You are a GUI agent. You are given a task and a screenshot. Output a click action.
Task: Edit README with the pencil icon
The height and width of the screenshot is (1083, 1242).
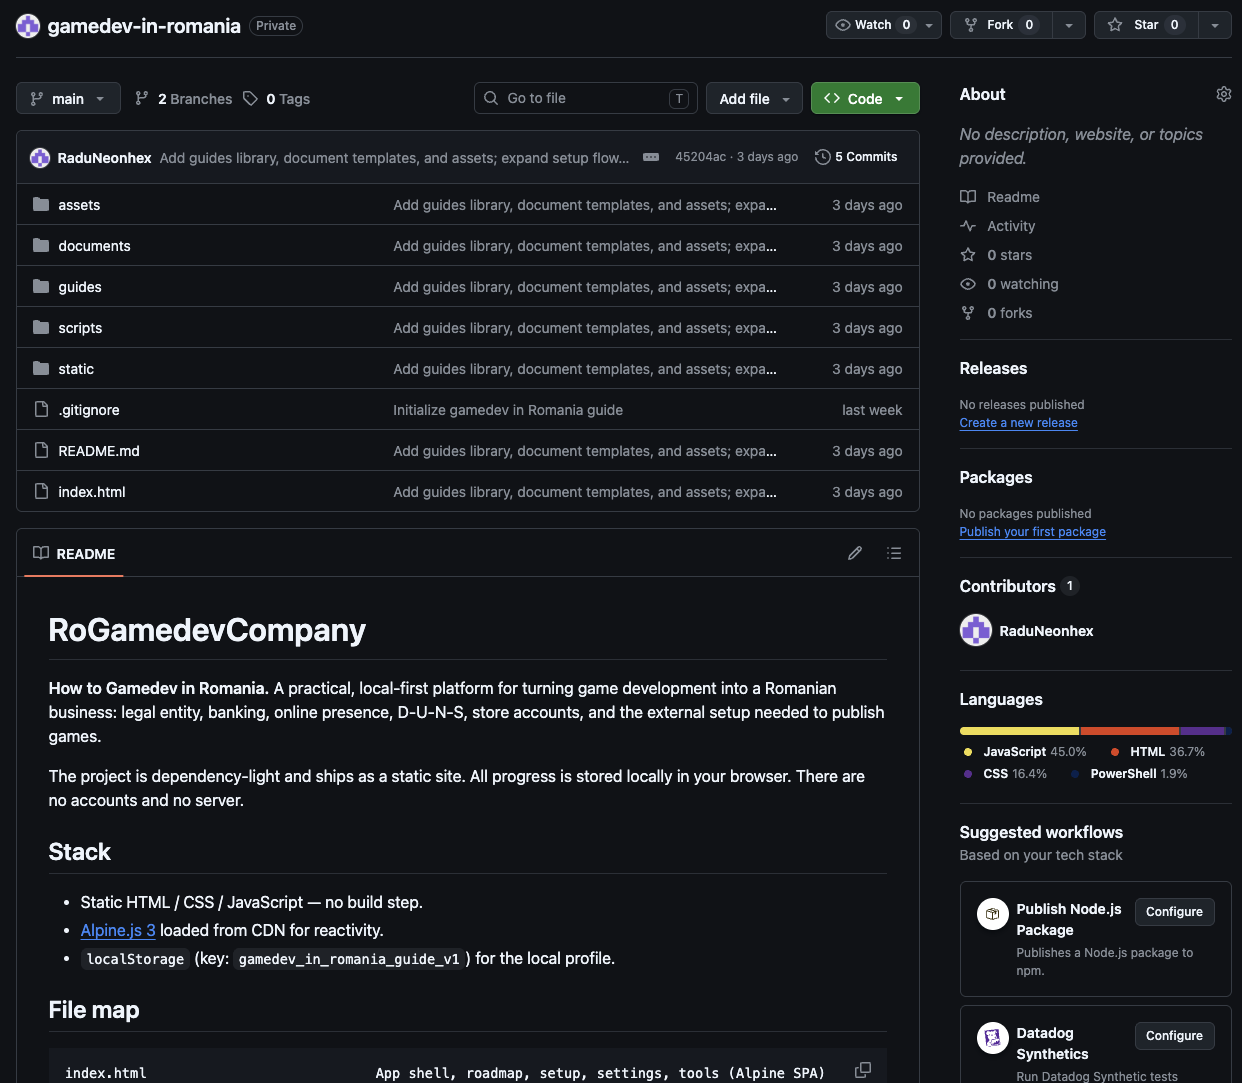[x=855, y=553]
